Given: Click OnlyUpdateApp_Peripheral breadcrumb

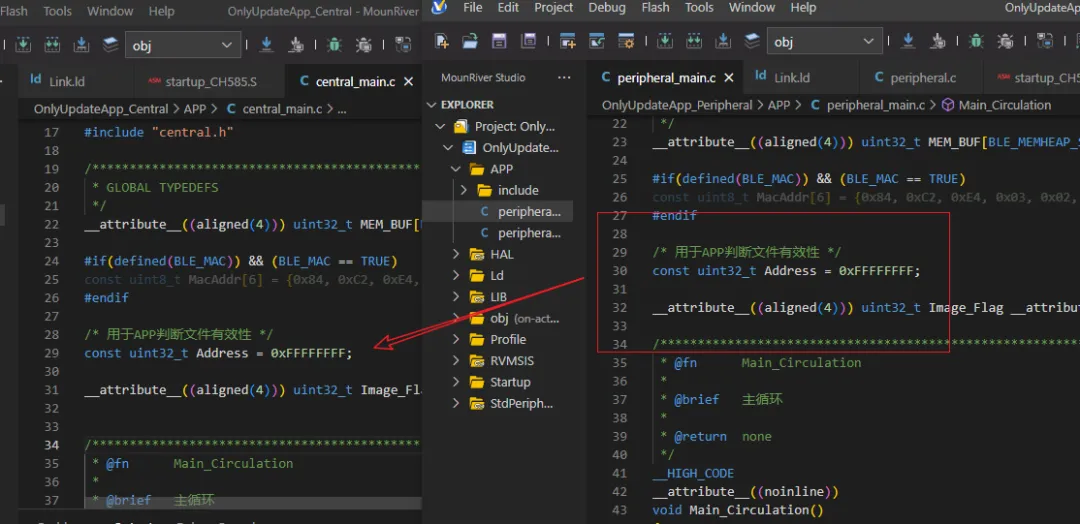Looking at the screenshot, I should tap(677, 105).
